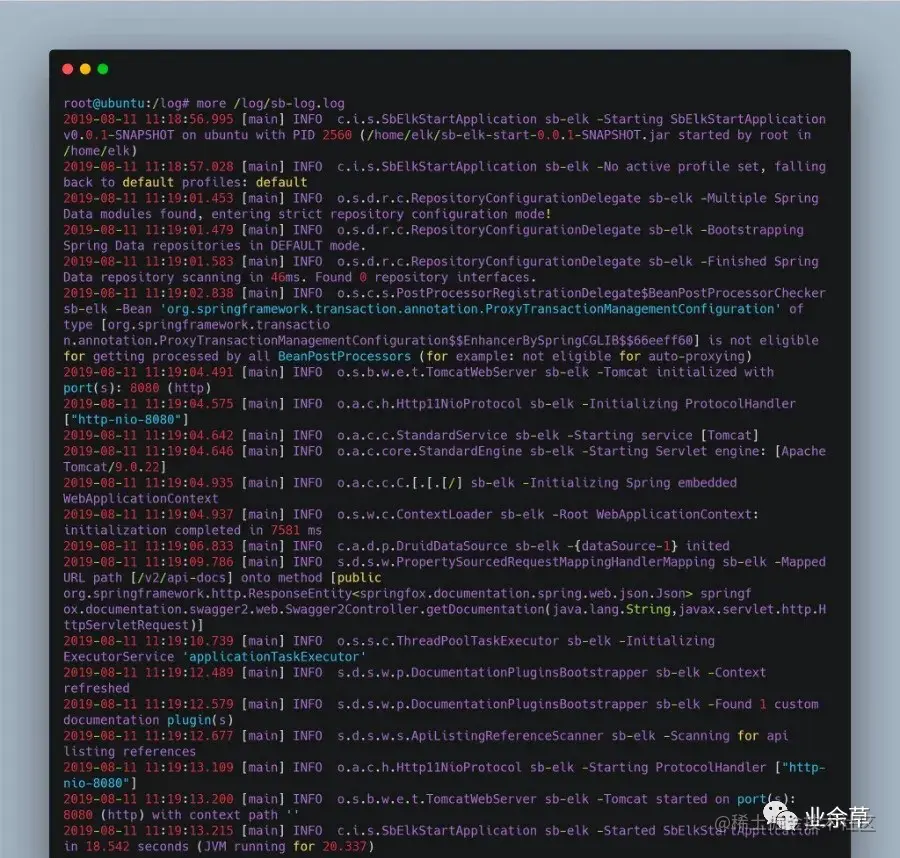Click the version text 'Tomcat/9.0.22]'
The image size is (900, 858).
click(x=115, y=467)
